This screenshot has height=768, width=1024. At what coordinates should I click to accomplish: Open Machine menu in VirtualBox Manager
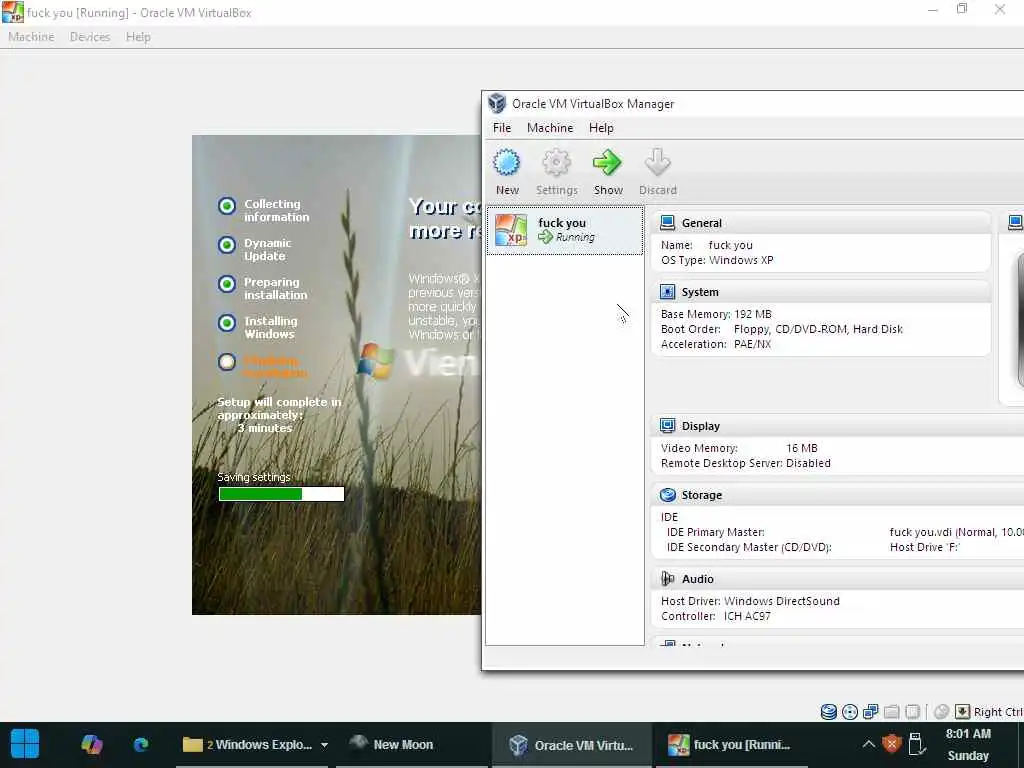(550, 128)
